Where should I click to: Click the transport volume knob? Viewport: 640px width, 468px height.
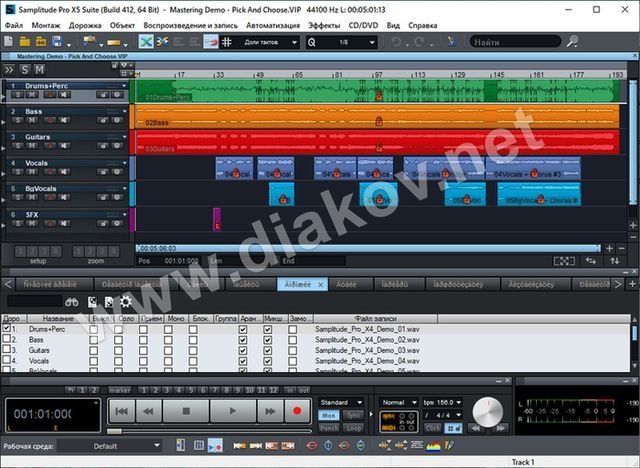487,411
